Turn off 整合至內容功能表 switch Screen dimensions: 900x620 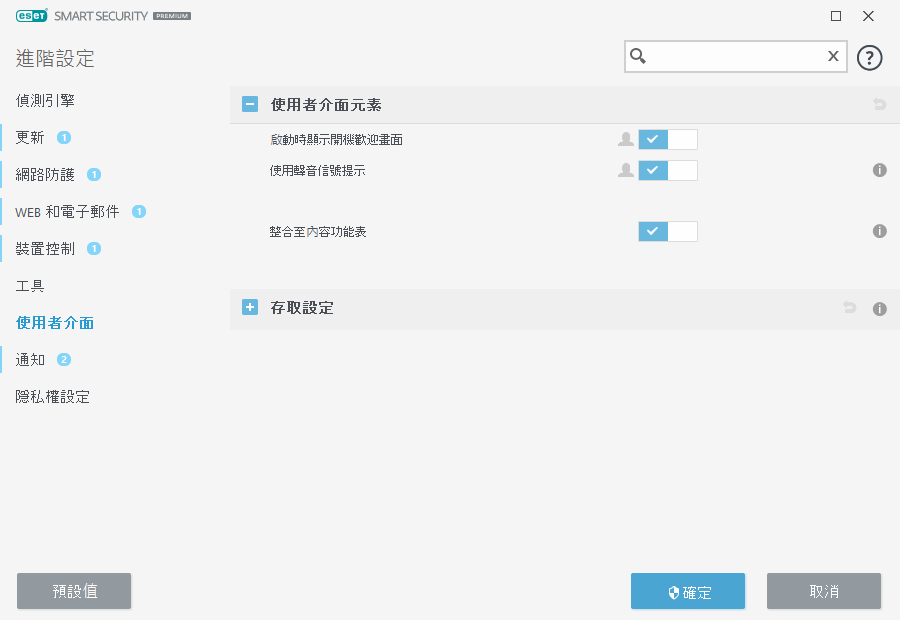[668, 231]
